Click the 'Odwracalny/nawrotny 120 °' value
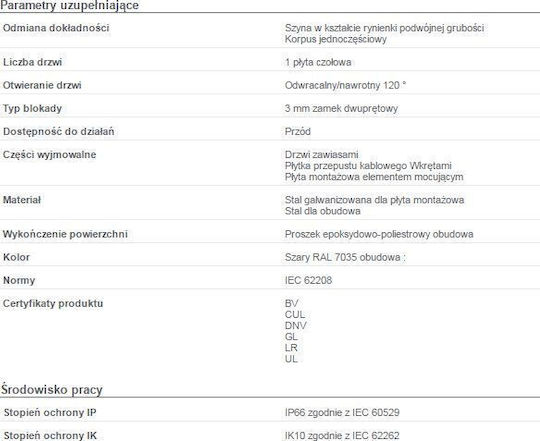Image resolution: width=540 pixels, height=441 pixels. (x=345, y=85)
